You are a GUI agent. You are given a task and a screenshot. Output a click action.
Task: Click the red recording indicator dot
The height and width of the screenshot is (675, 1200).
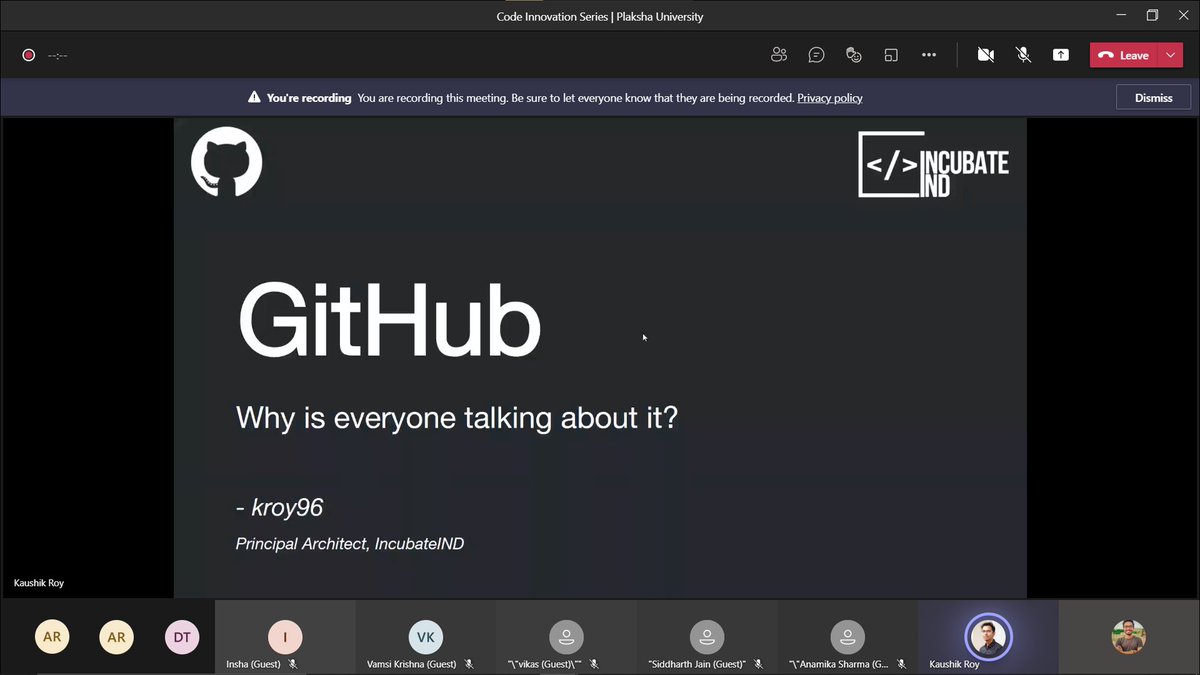(28, 55)
